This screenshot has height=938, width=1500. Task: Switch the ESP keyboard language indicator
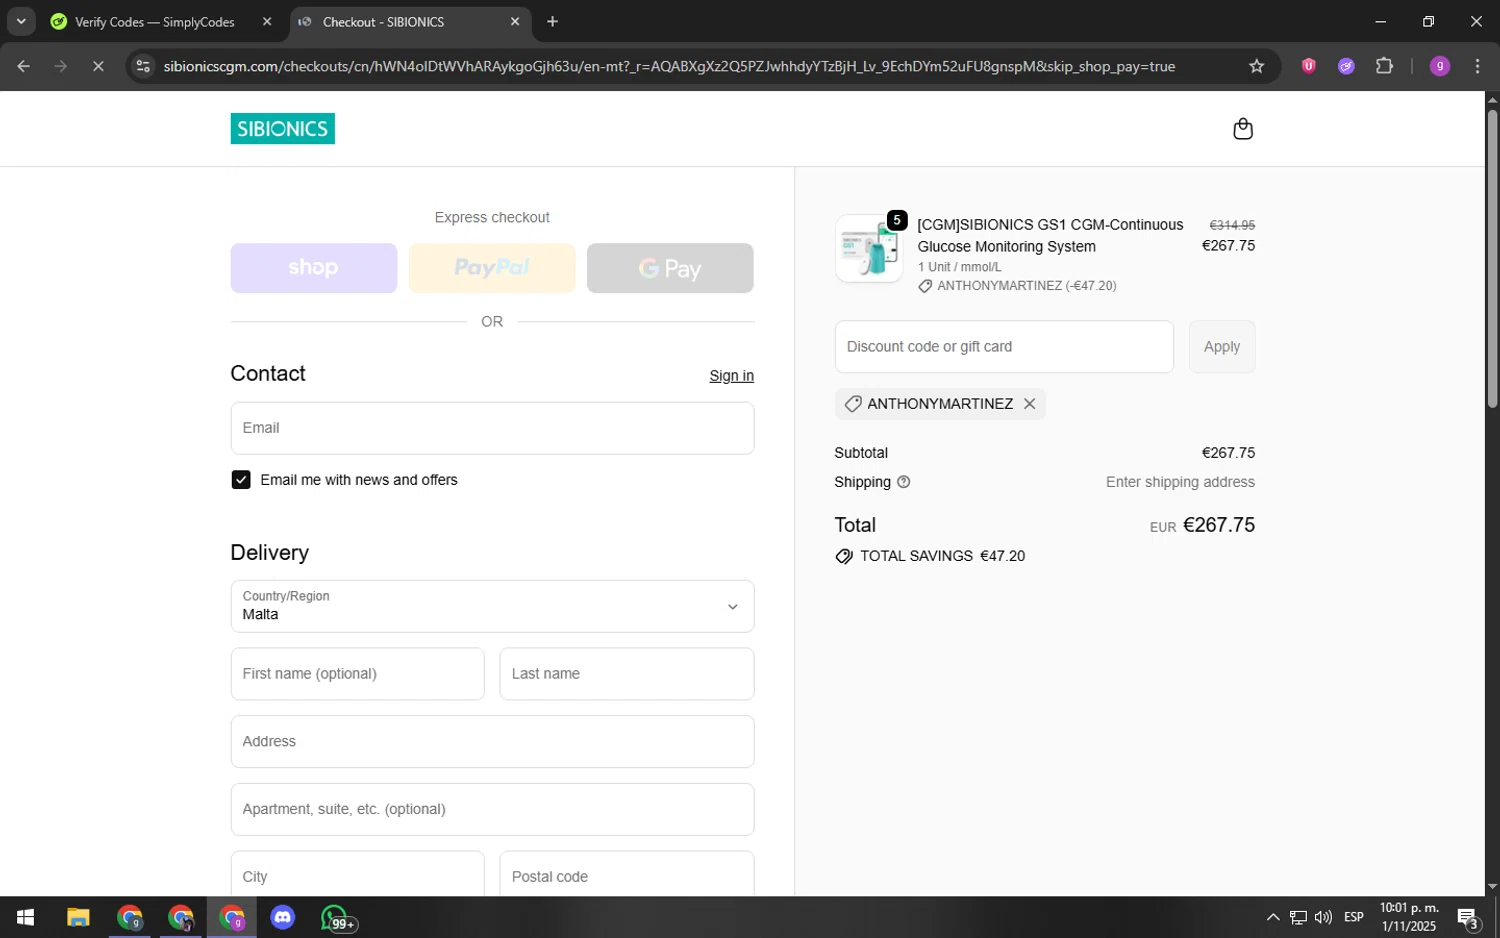coord(1354,917)
